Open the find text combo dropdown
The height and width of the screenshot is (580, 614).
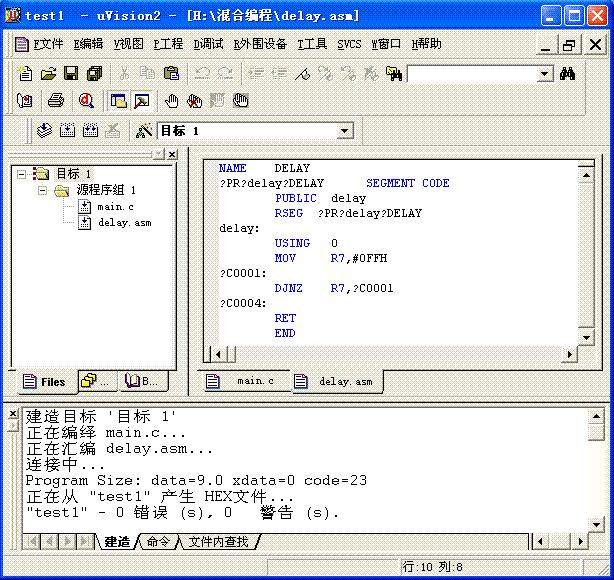(x=544, y=74)
